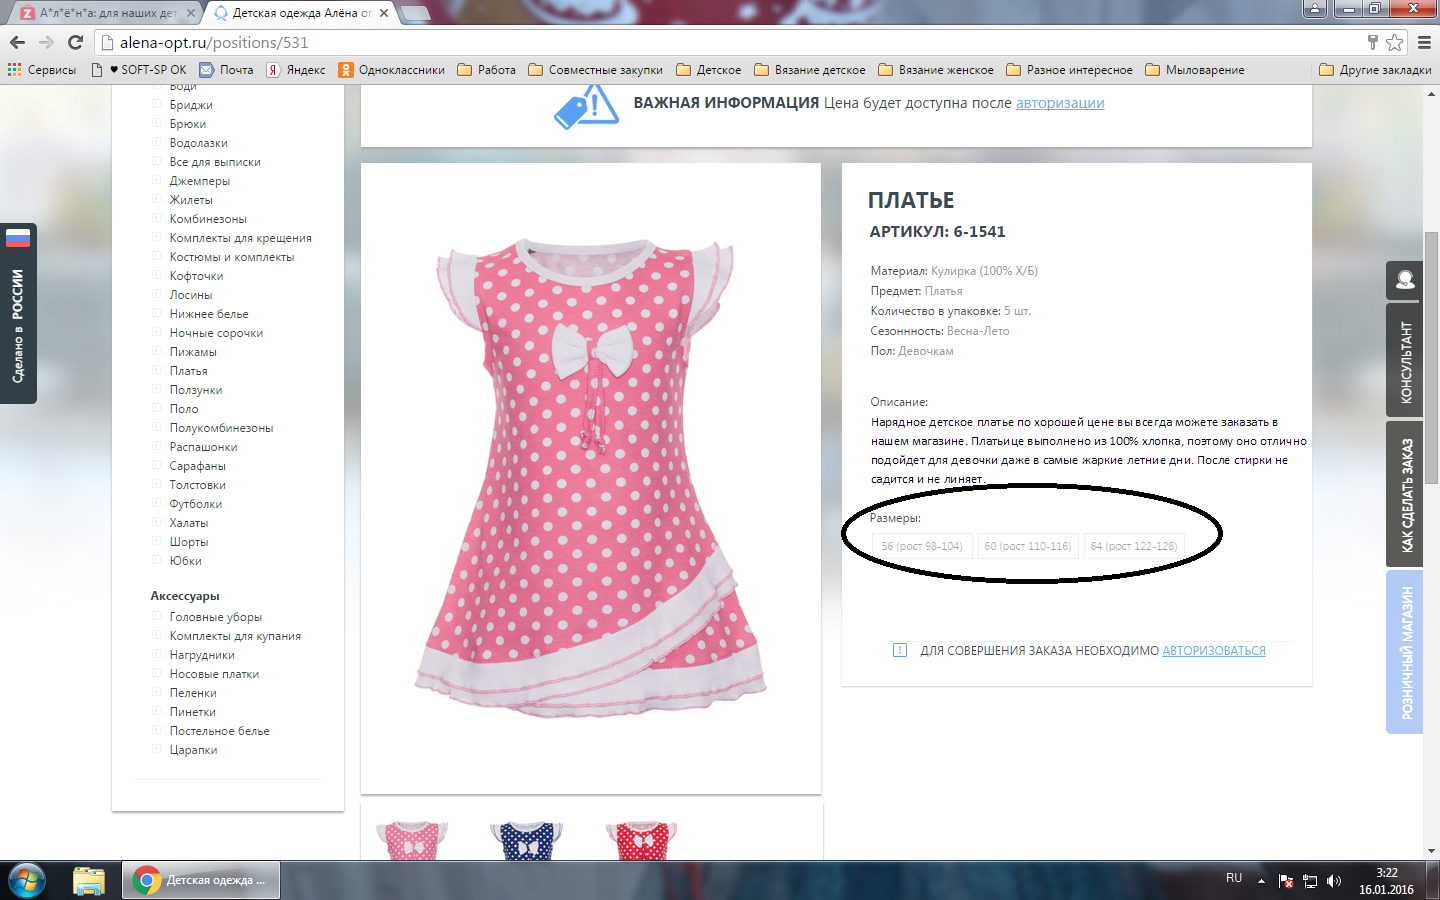Viewport: 1440px width, 900px height.
Task: Open the consultant chat icon
Action: (x=1404, y=281)
